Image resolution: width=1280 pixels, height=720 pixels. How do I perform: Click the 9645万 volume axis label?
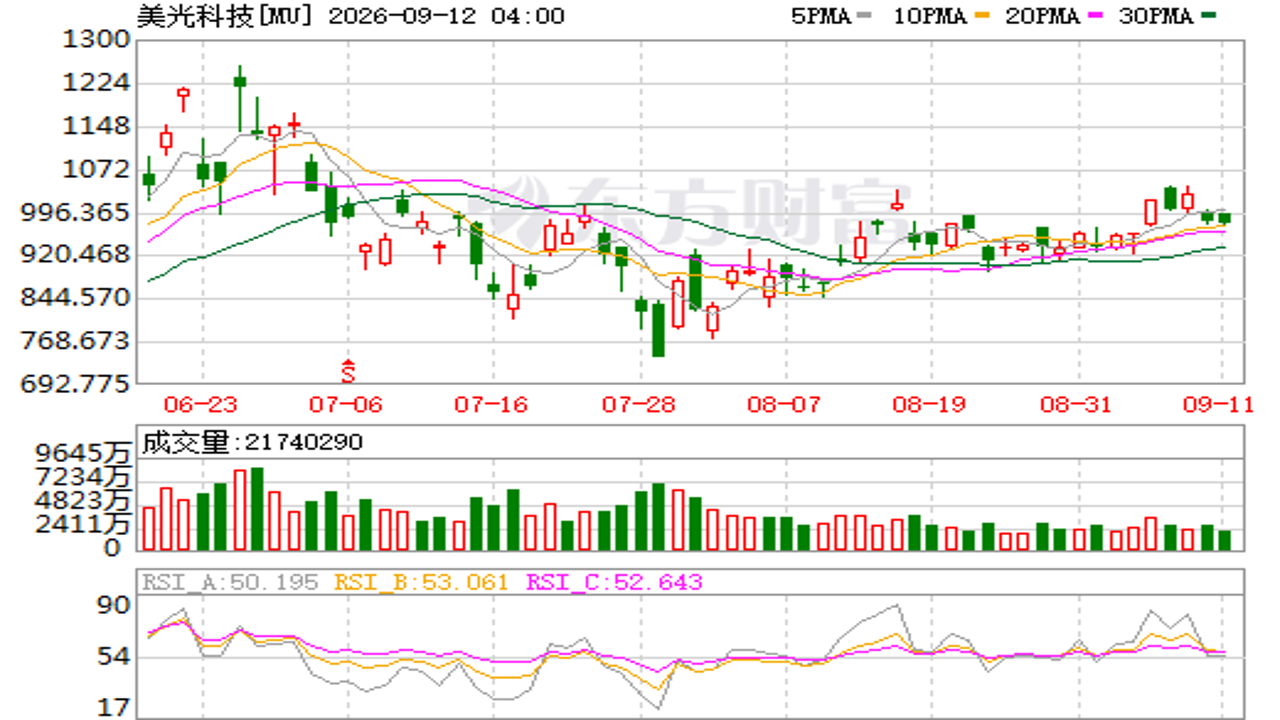[x=83, y=453]
